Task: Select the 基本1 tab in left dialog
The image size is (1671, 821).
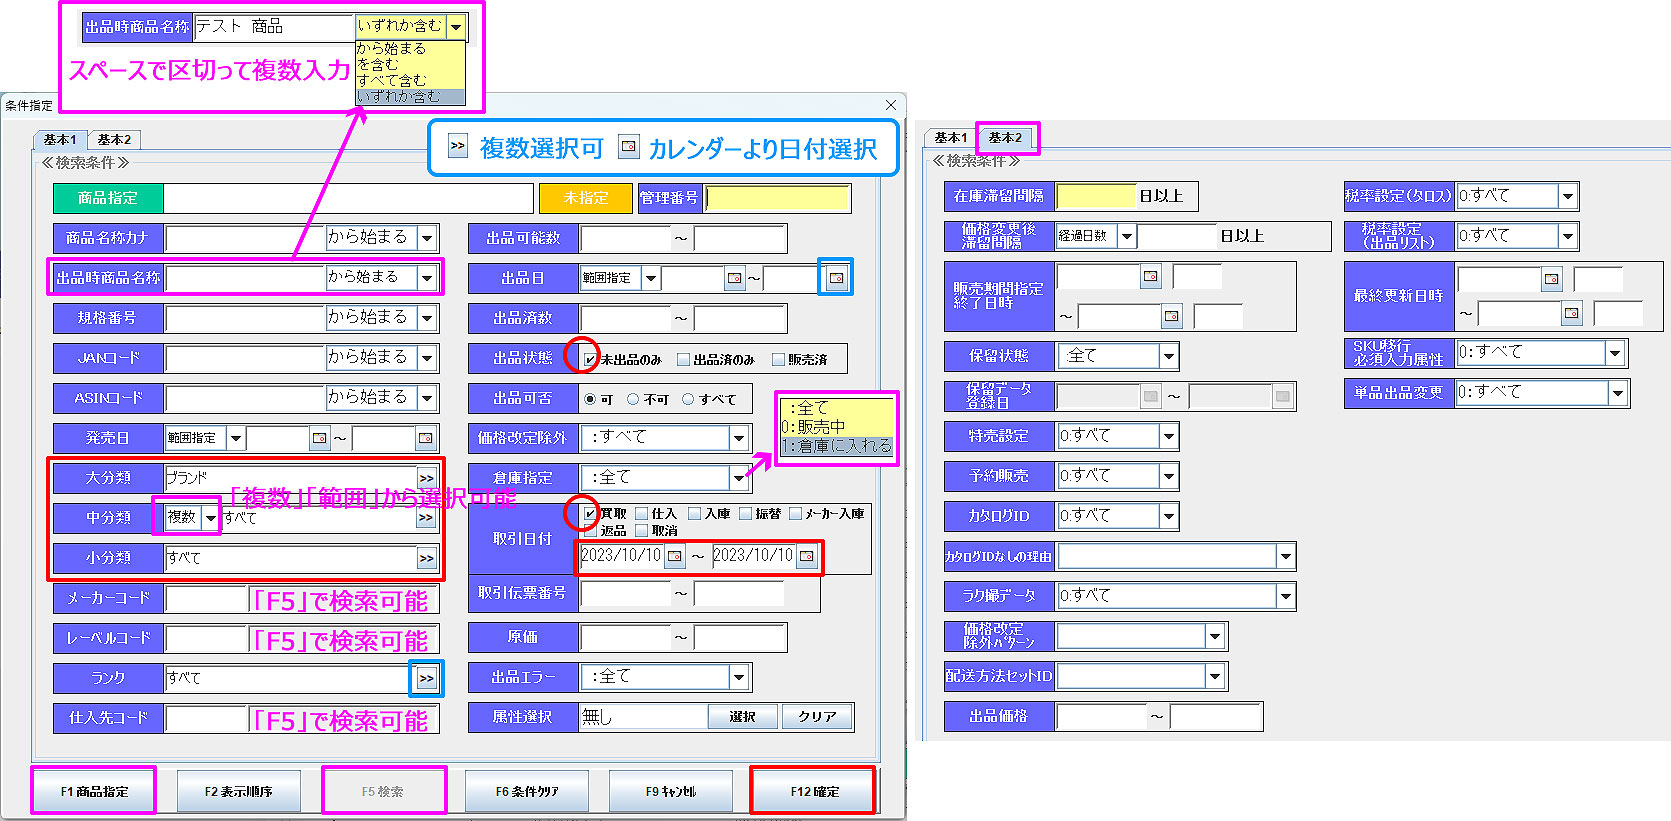Action: pyautogui.click(x=60, y=140)
